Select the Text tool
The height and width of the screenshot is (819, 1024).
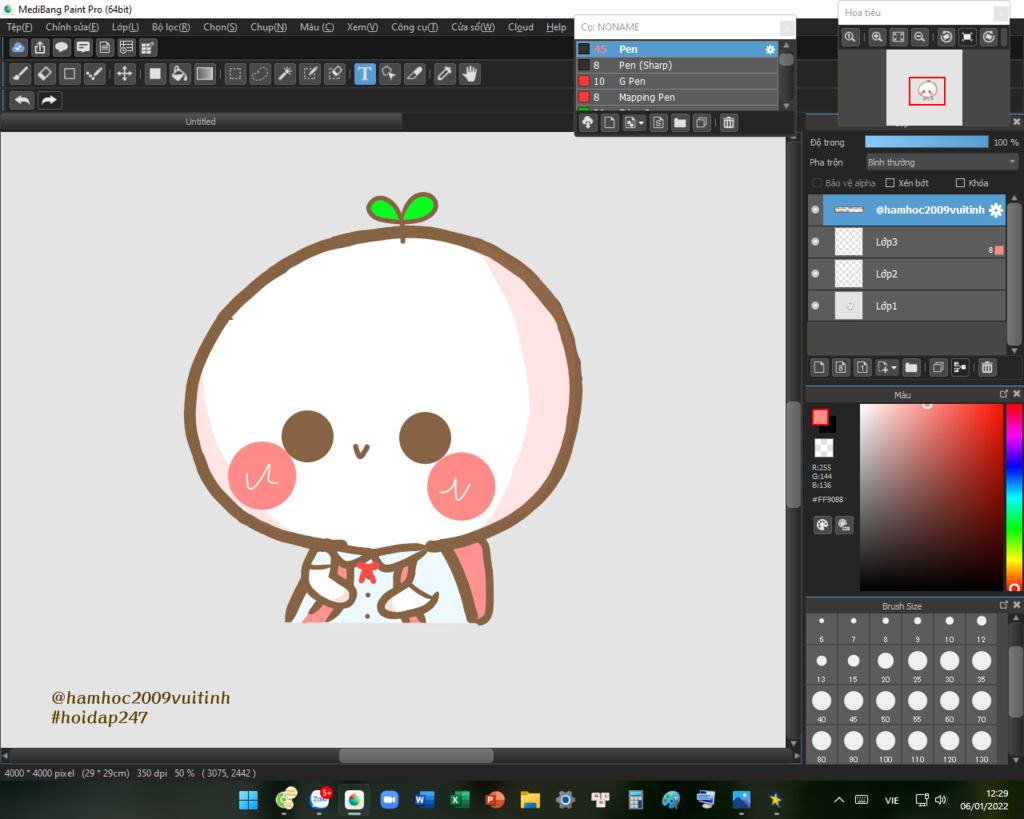pyautogui.click(x=364, y=74)
